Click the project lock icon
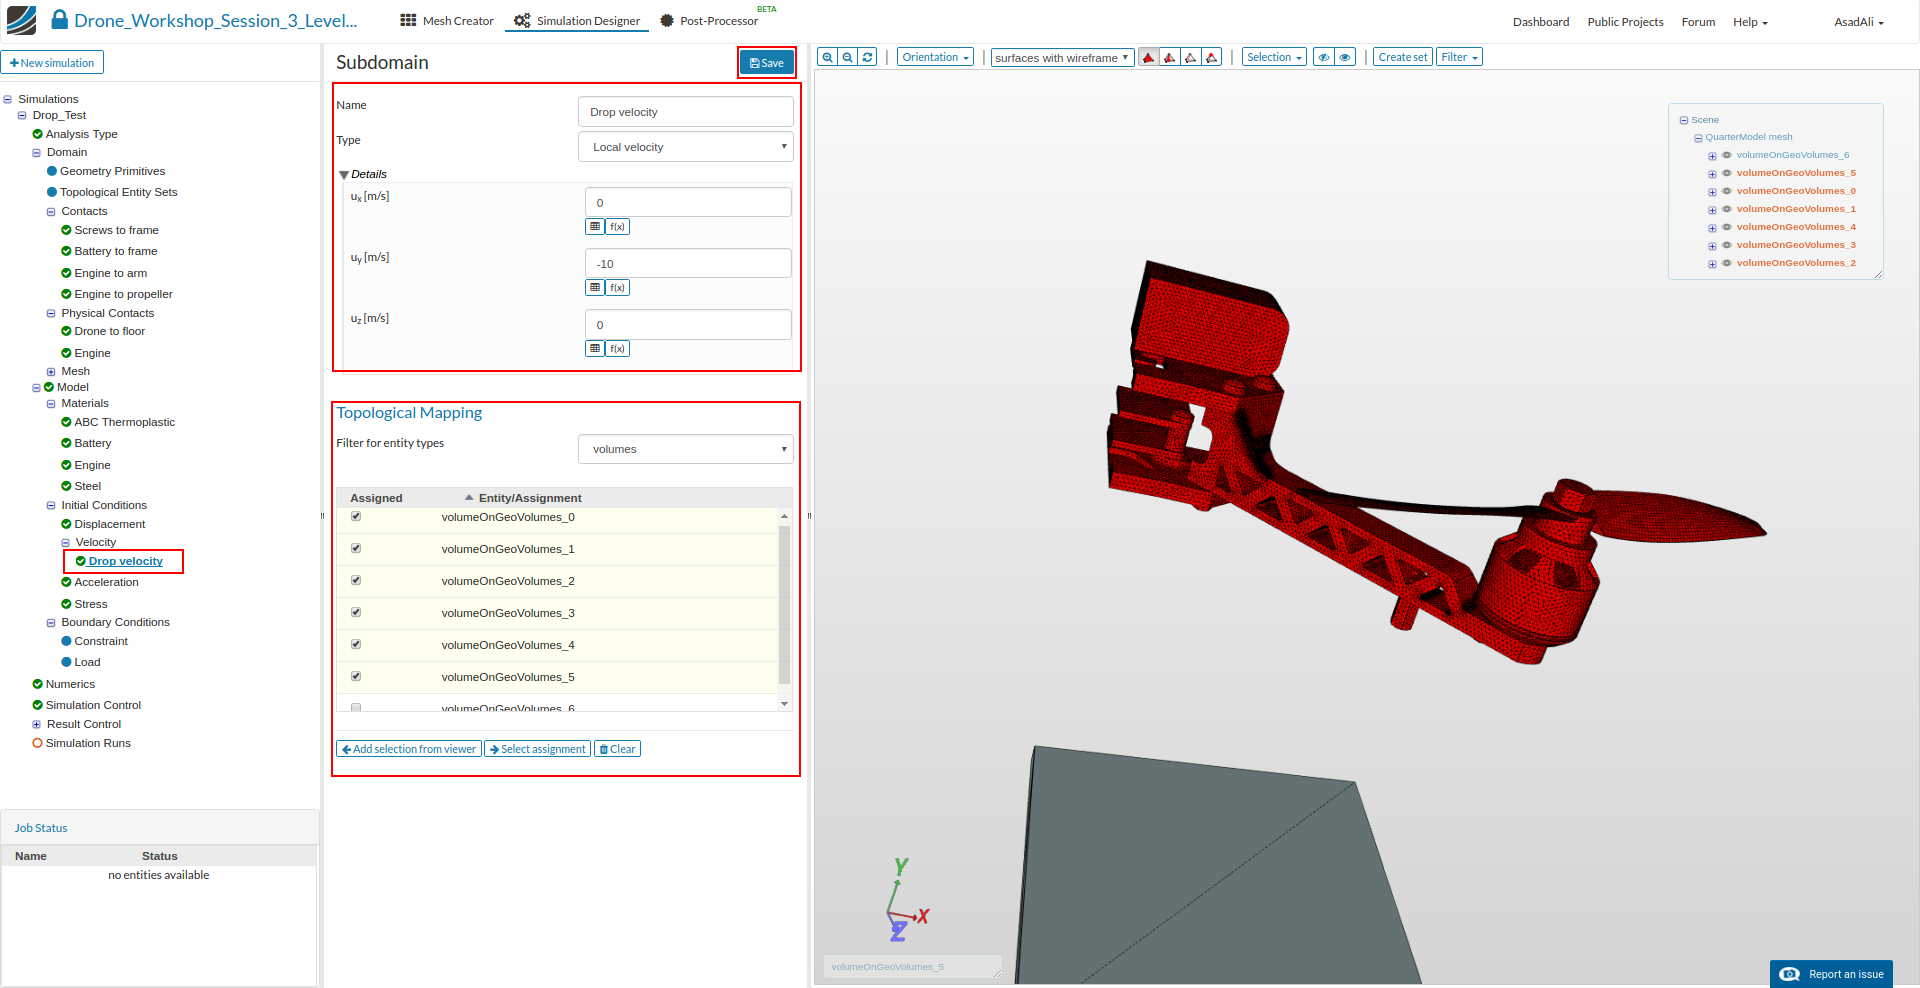 [60, 20]
